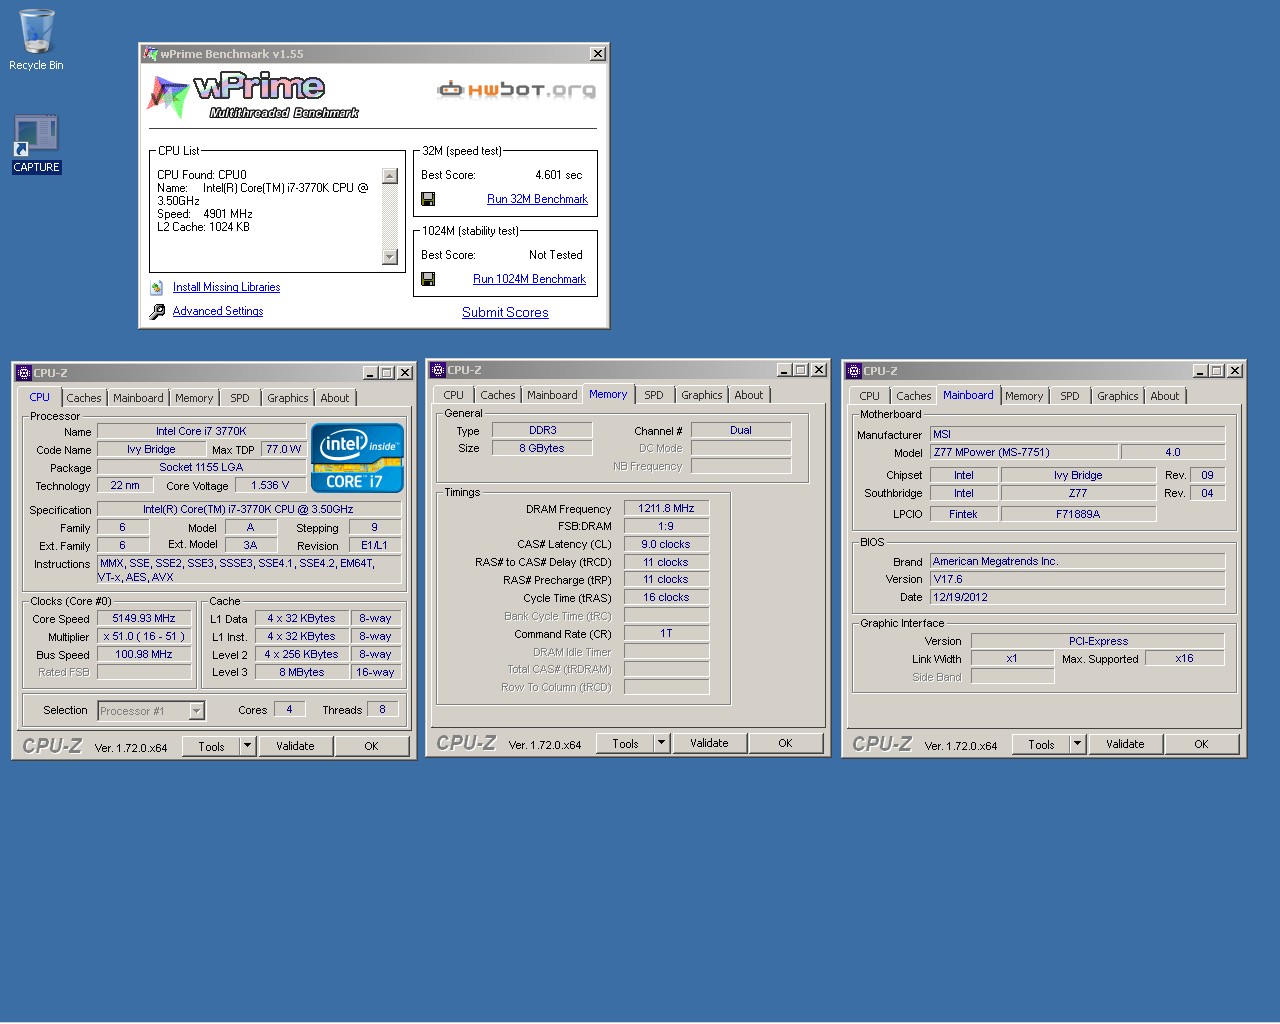Switch to Memory tab in CPU window
The height and width of the screenshot is (1024, 1280).
tap(194, 398)
